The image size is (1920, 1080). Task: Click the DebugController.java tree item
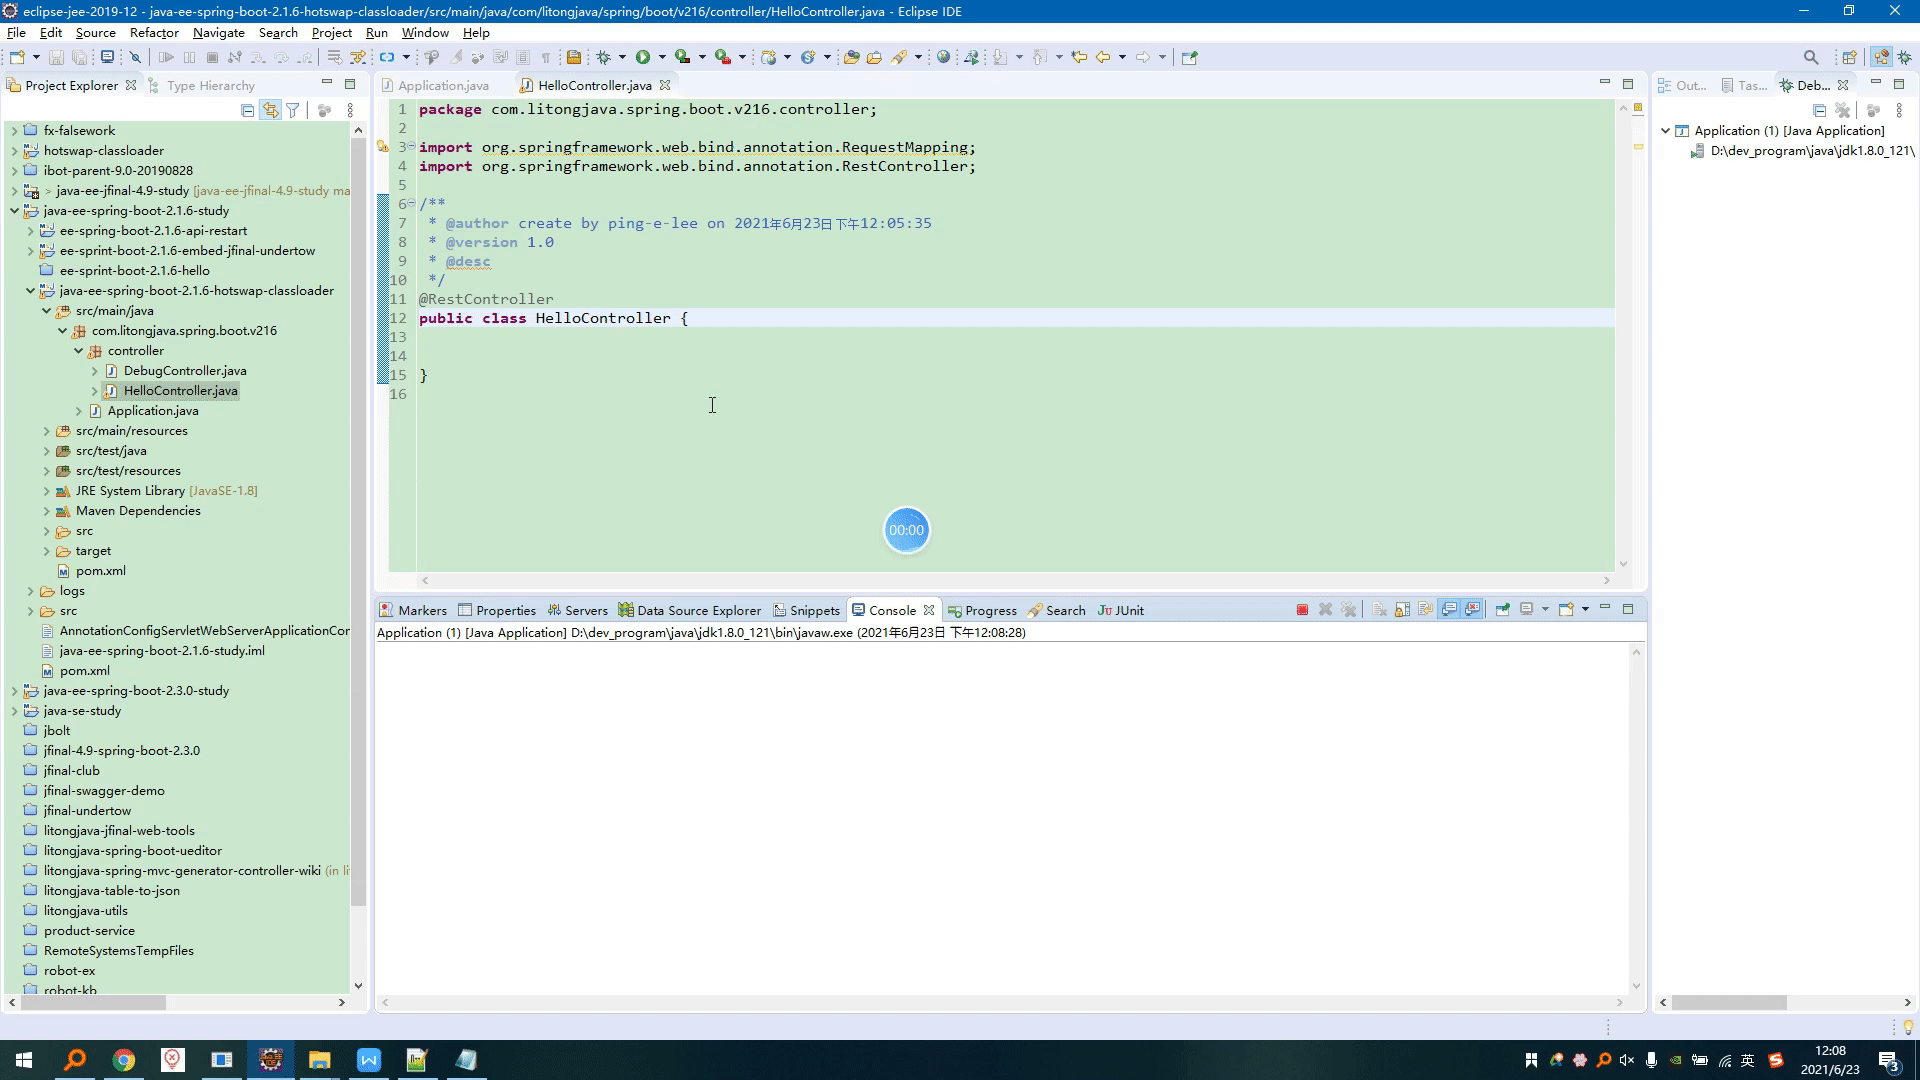(185, 371)
